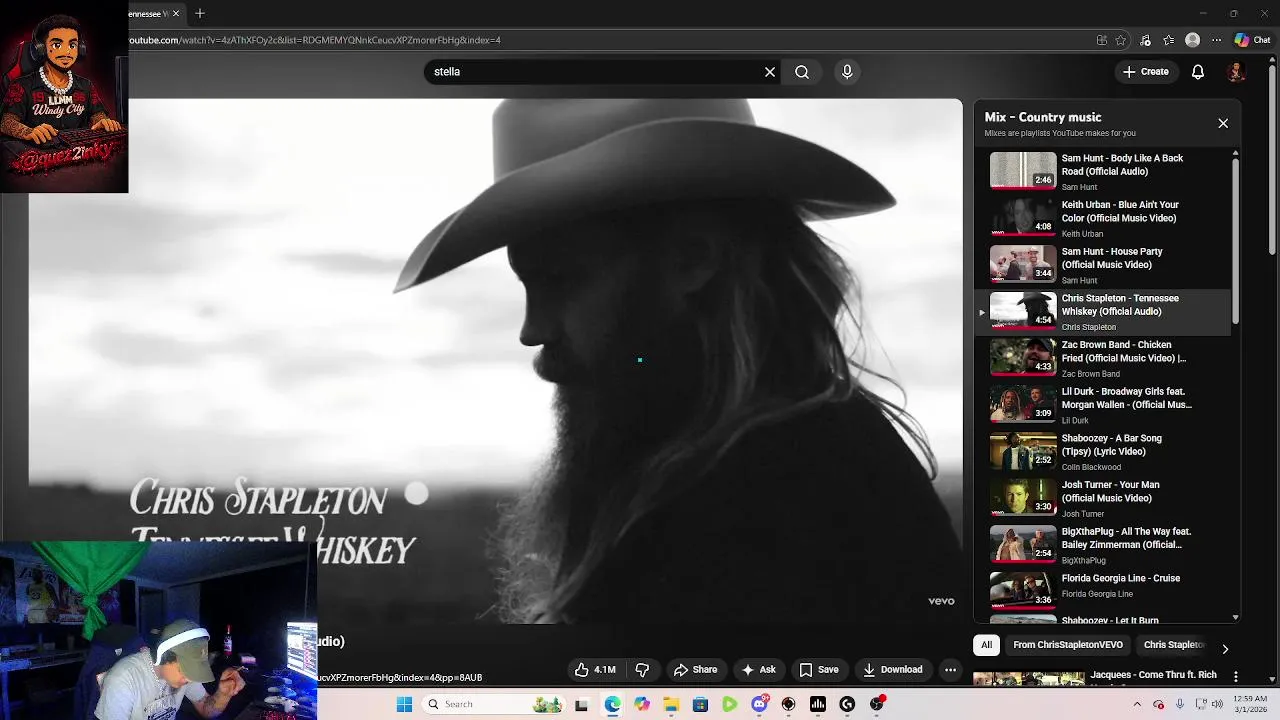Viewport: 1280px width, 720px height.
Task: Select the Chris Stapleton chip
Action: click(1173, 645)
